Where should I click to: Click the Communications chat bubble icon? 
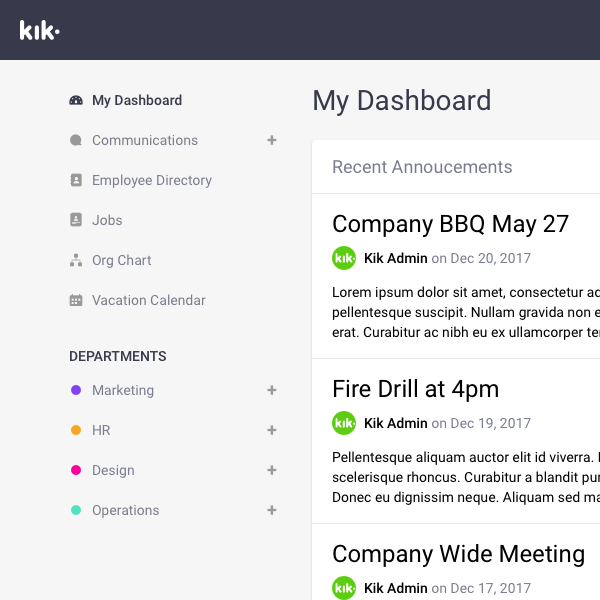[x=76, y=140]
